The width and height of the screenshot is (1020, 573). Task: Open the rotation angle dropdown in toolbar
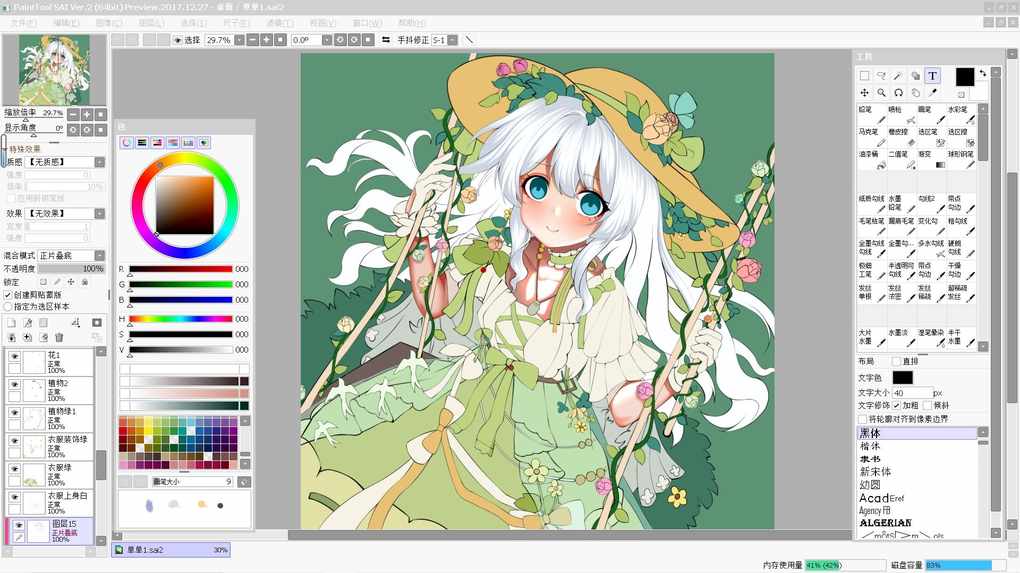tap(327, 40)
